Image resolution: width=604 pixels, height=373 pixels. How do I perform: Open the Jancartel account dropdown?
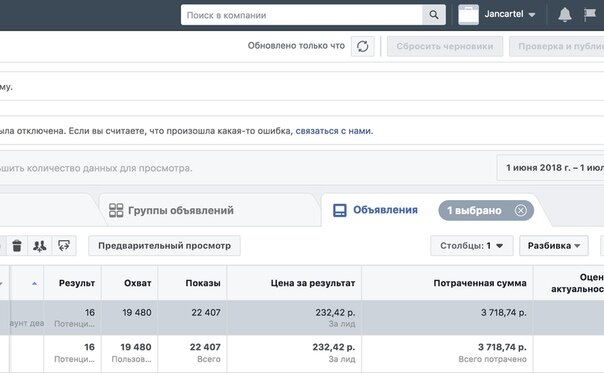pyautogui.click(x=510, y=15)
